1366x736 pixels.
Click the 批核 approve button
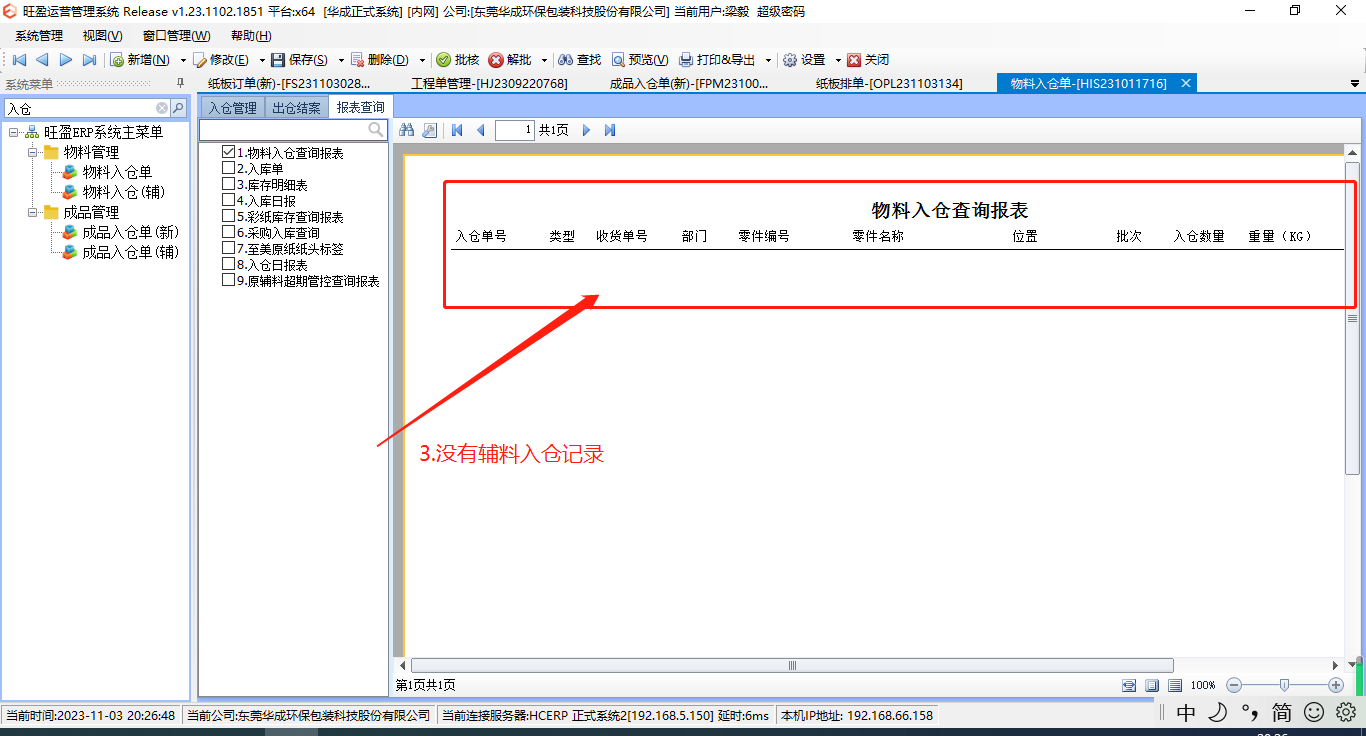pyautogui.click(x=458, y=60)
